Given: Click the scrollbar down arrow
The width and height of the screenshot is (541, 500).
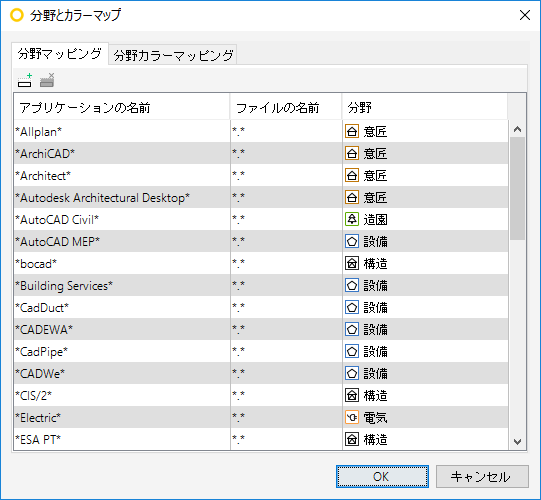Looking at the screenshot, I should 517,442.
